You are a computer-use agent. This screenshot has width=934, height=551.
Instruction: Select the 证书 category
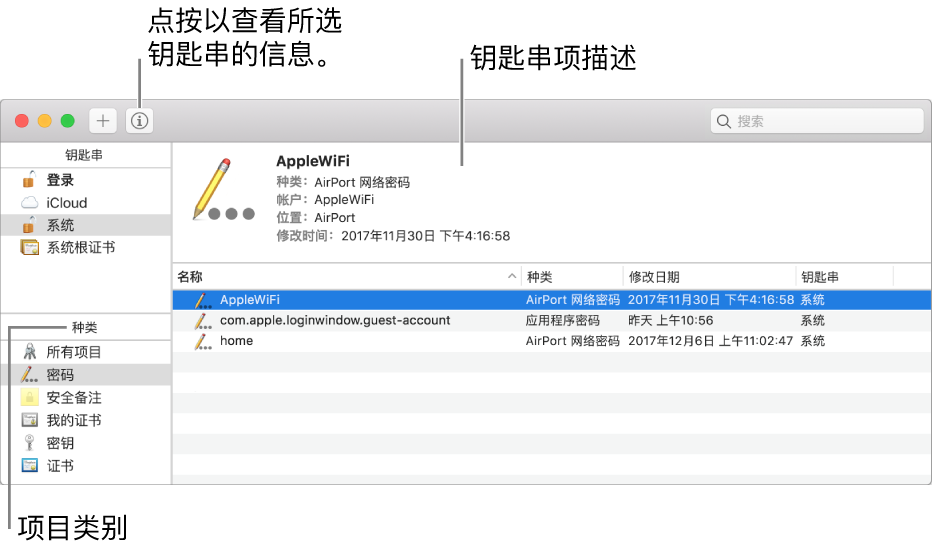pyautogui.click(x=86, y=465)
